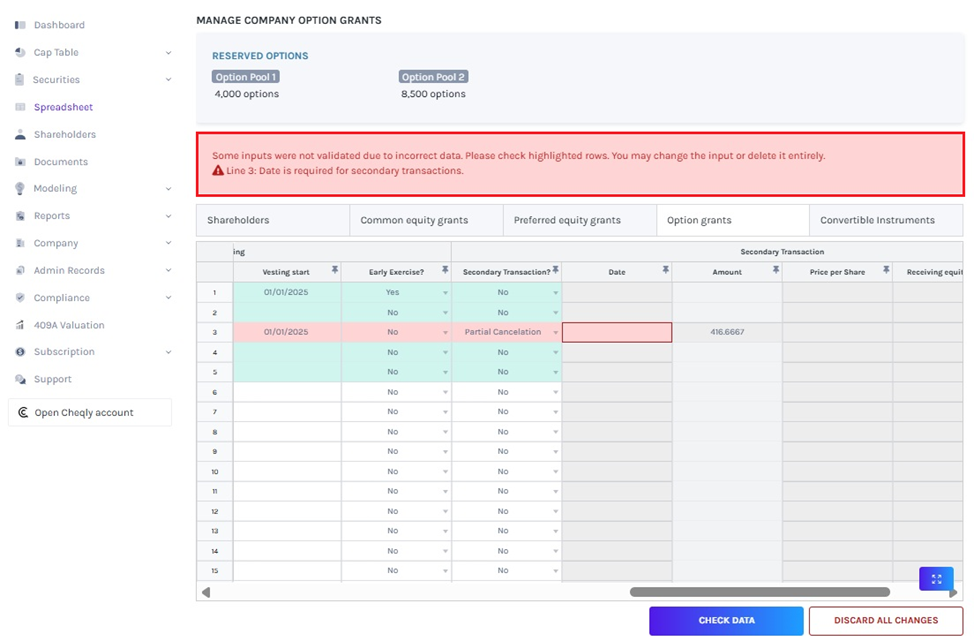Image resolution: width=974 pixels, height=641 pixels.
Task: Click pin icon on Price per Share column
Action: [885, 271]
